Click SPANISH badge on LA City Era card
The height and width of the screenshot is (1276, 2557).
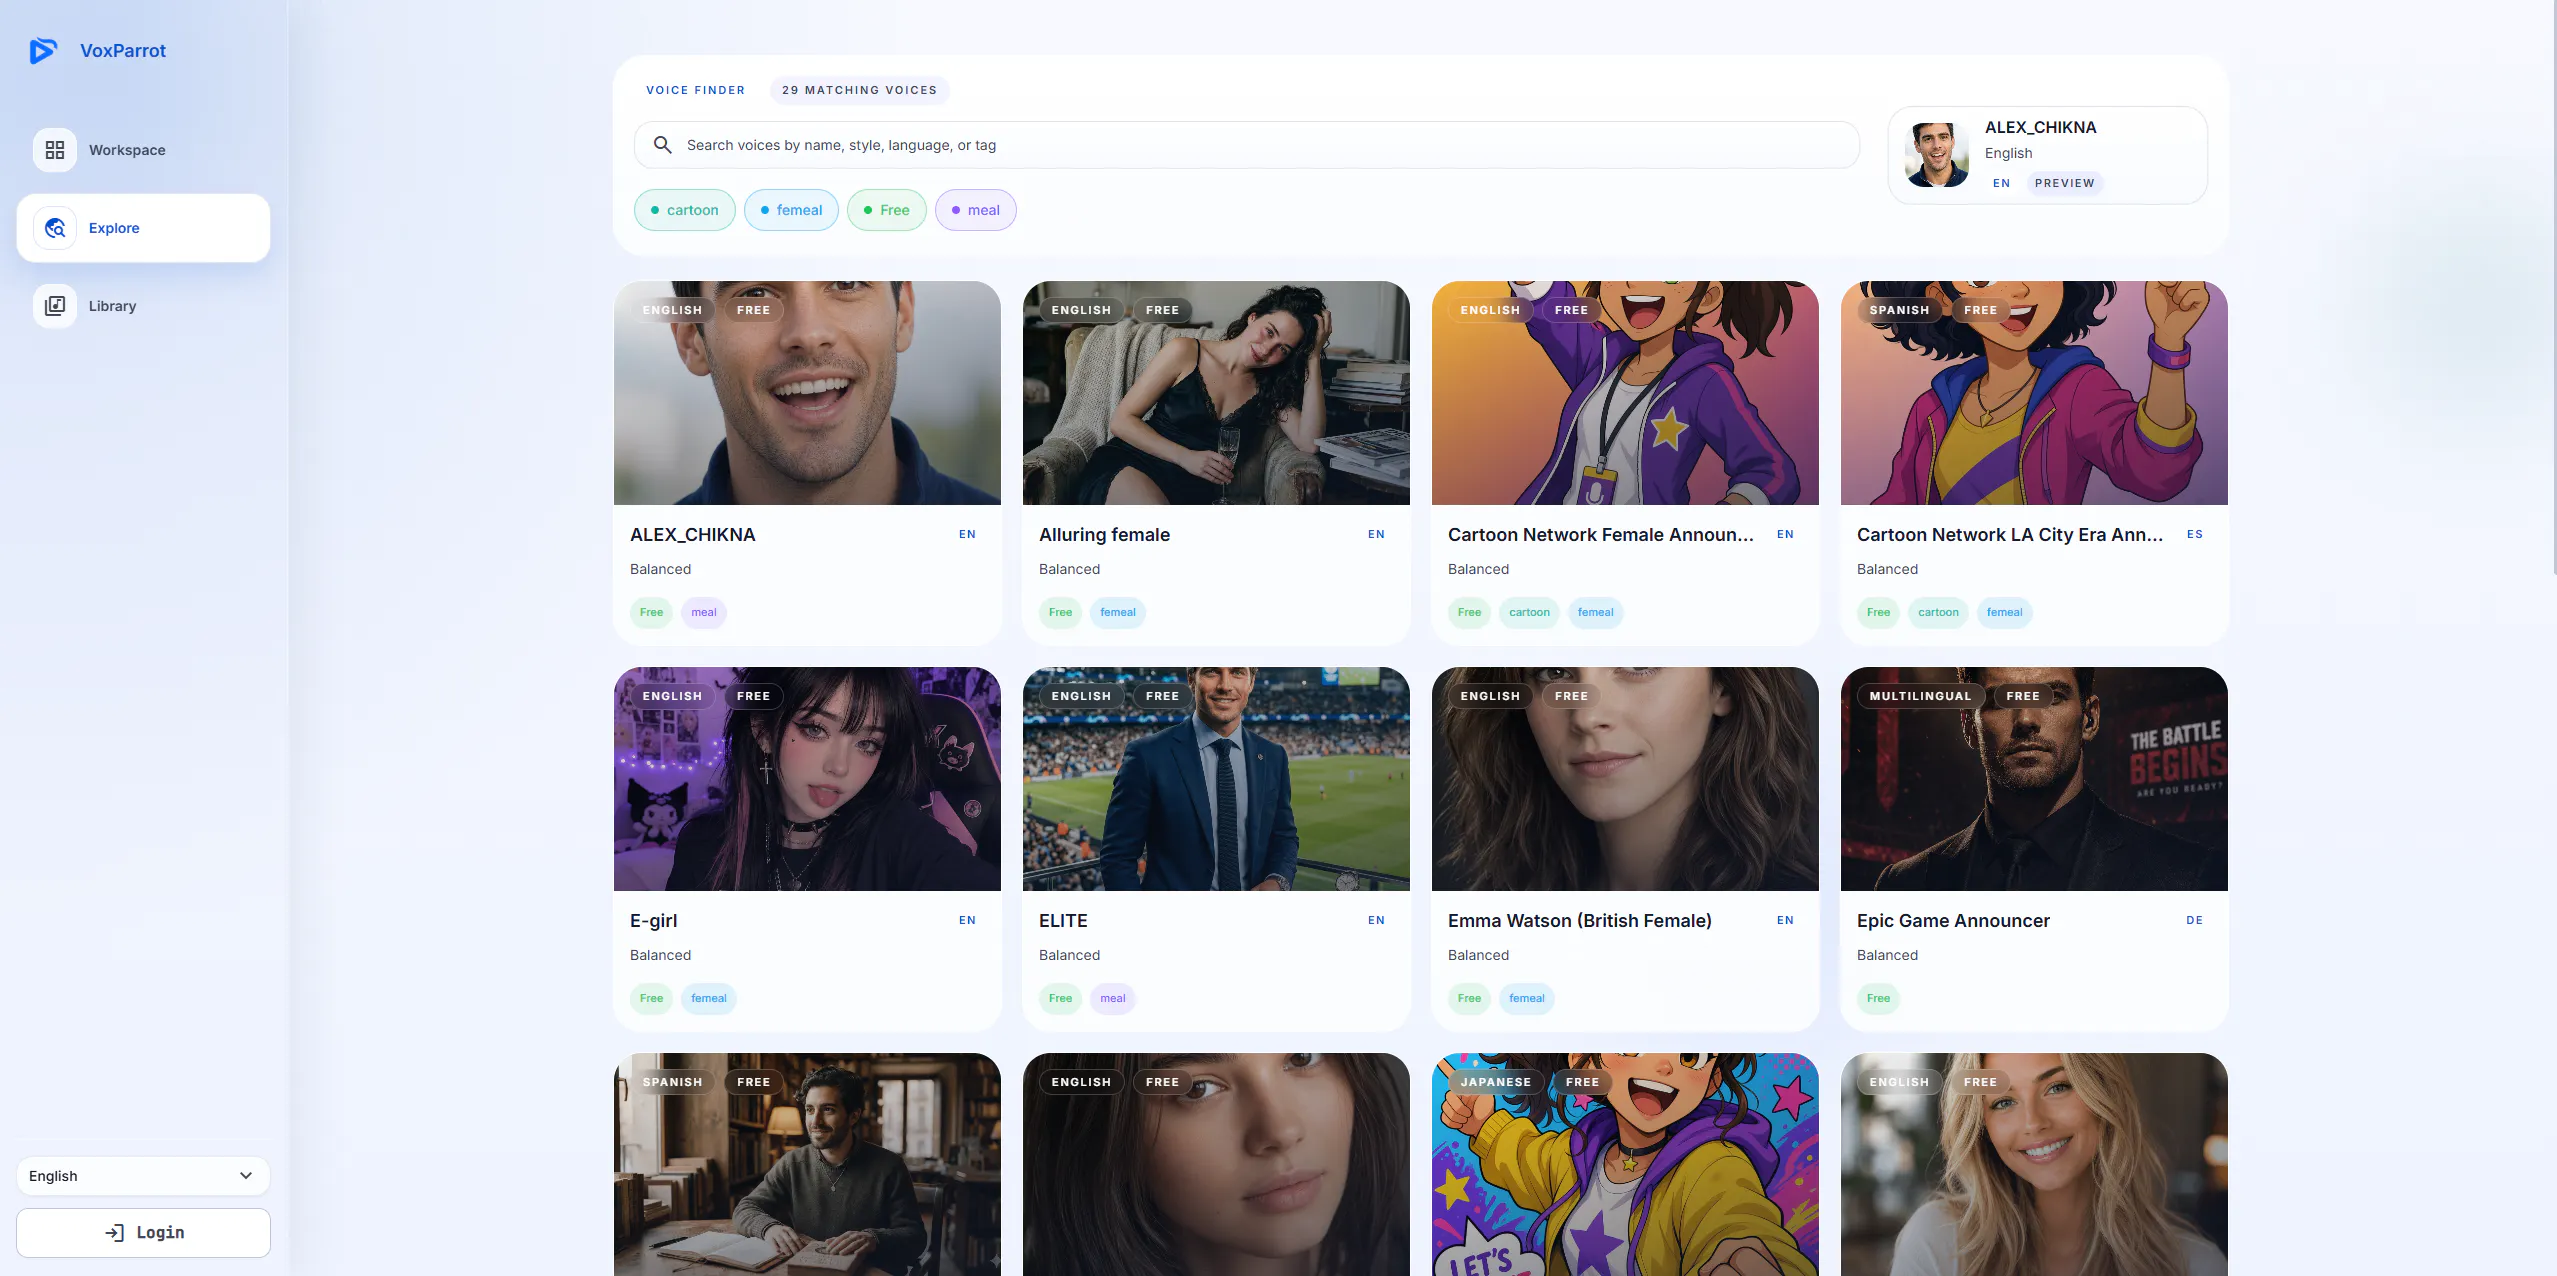(x=1899, y=310)
